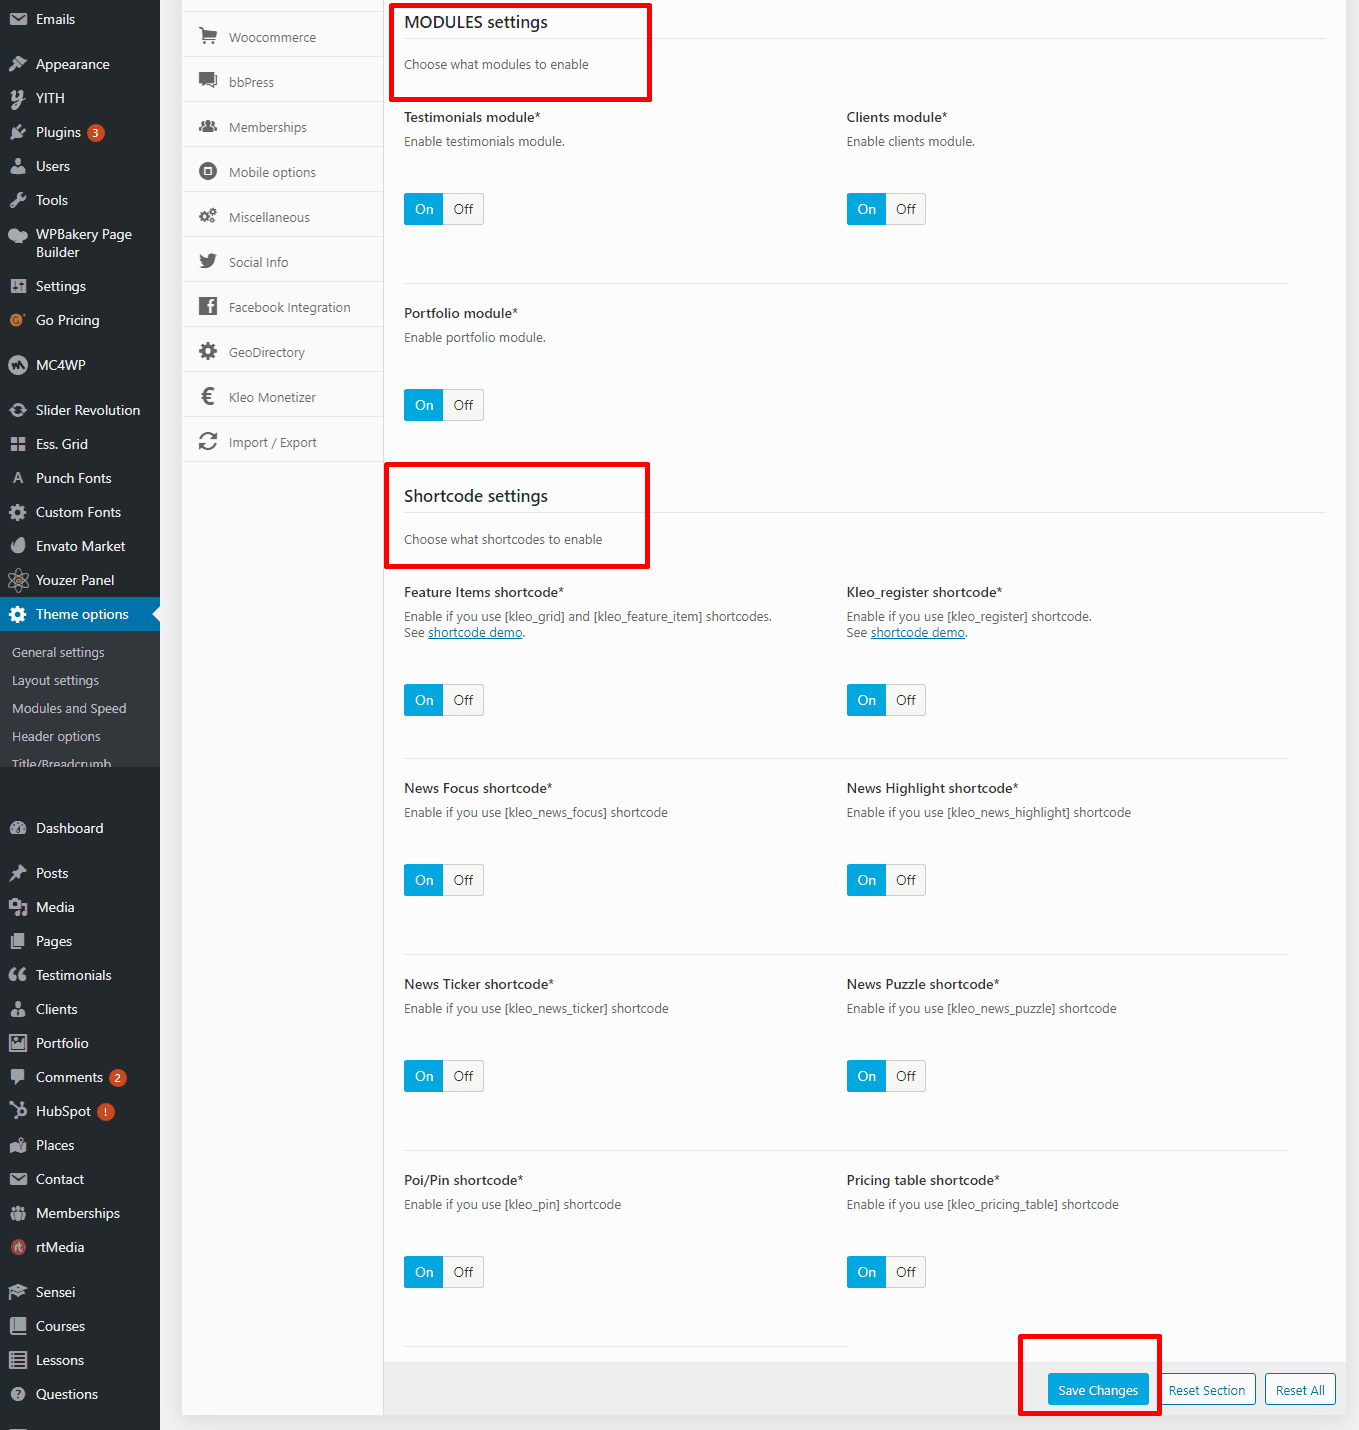Enable the News Puzzle shortcode On button
Screen dimensions: 1359x1430
click(866, 1076)
